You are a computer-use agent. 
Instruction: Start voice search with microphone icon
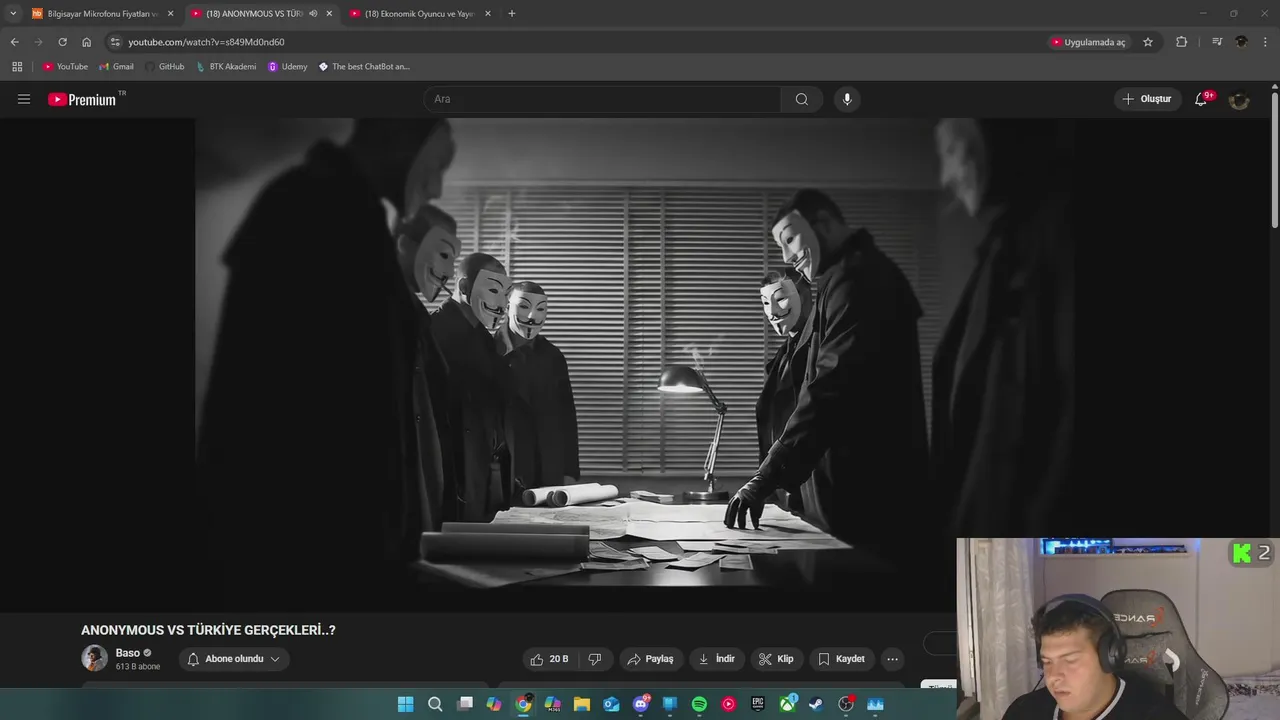pyautogui.click(x=847, y=99)
